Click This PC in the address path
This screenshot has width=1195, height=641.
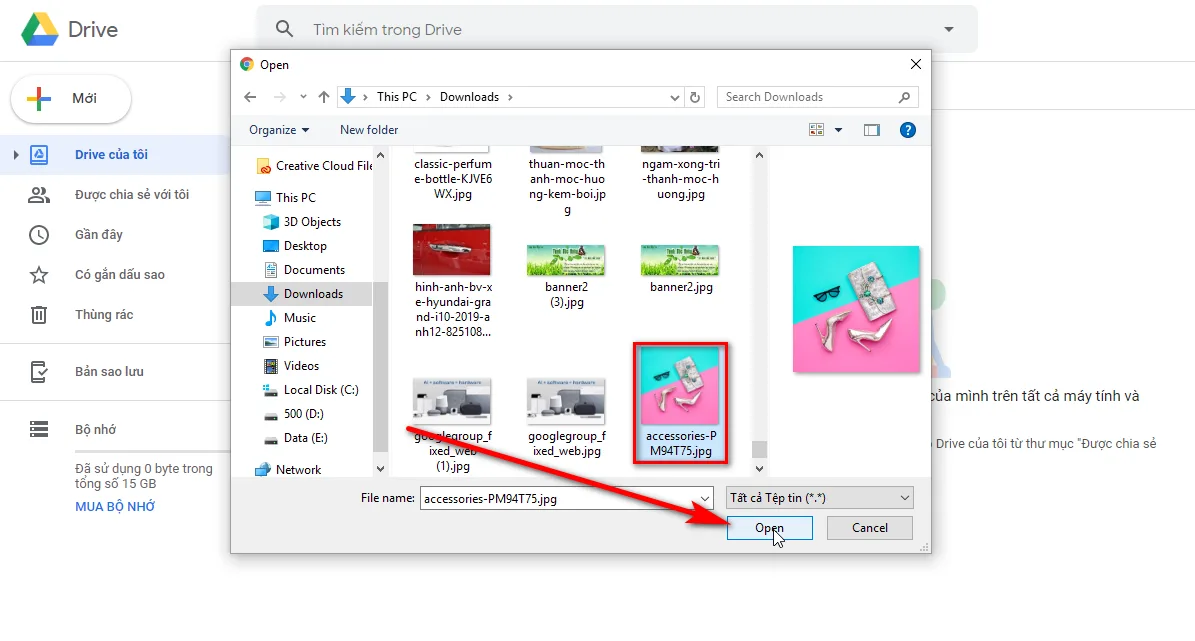[396, 97]
